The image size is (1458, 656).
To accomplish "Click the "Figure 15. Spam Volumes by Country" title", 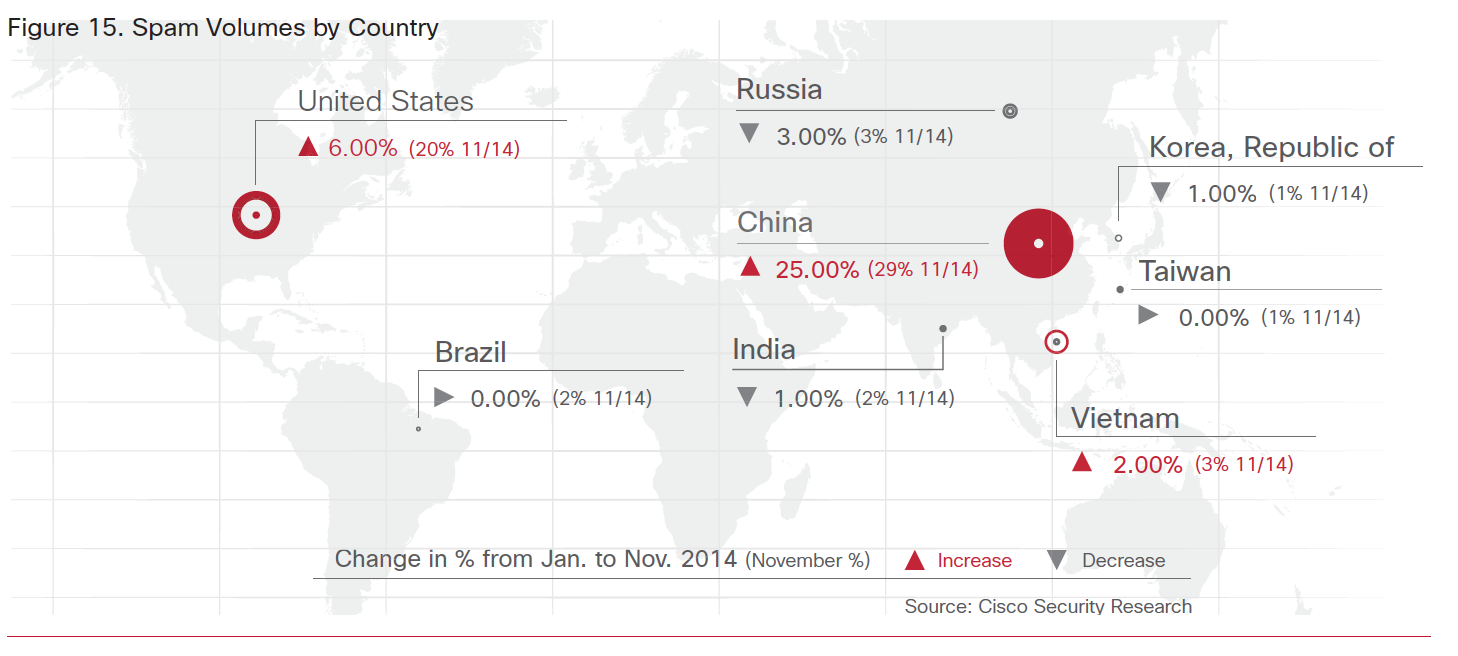I will [x=222, y=27].
